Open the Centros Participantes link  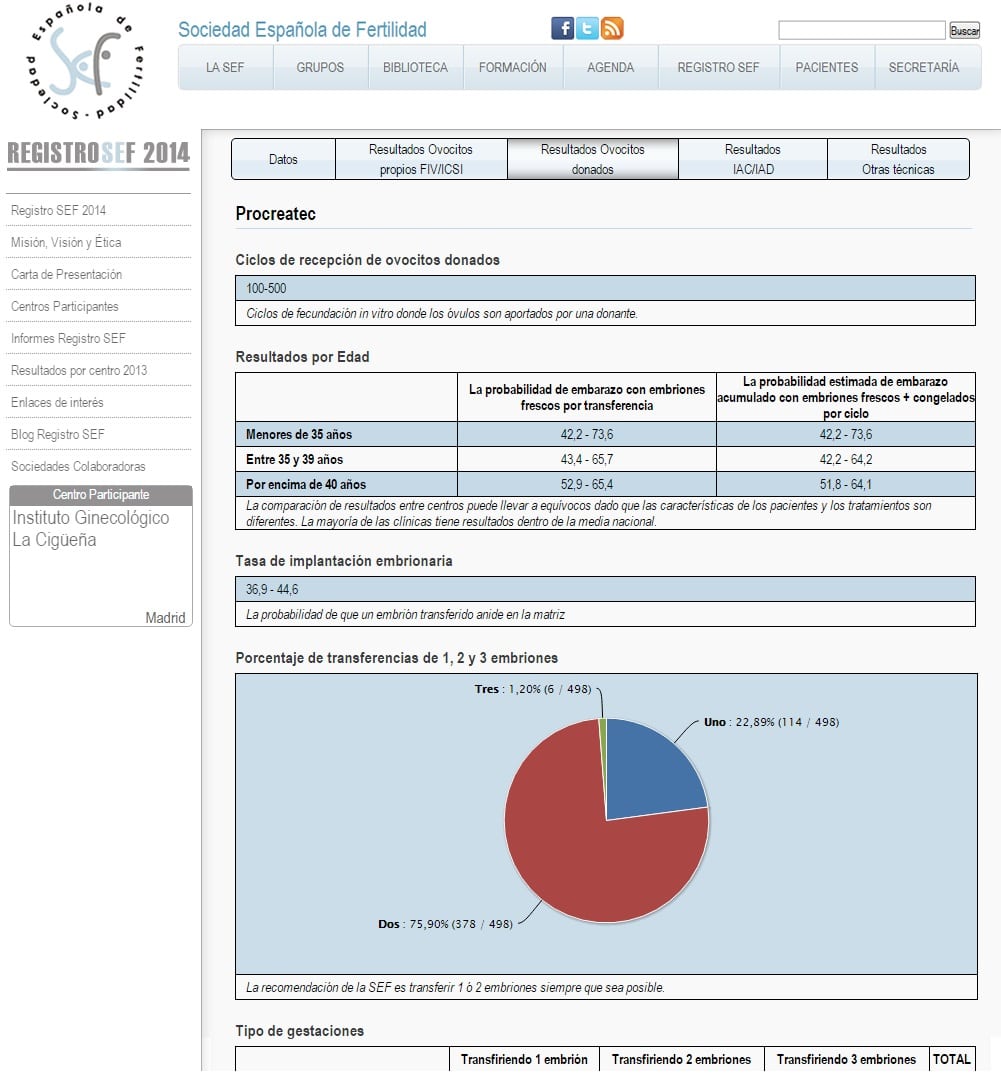click(65, 306)
